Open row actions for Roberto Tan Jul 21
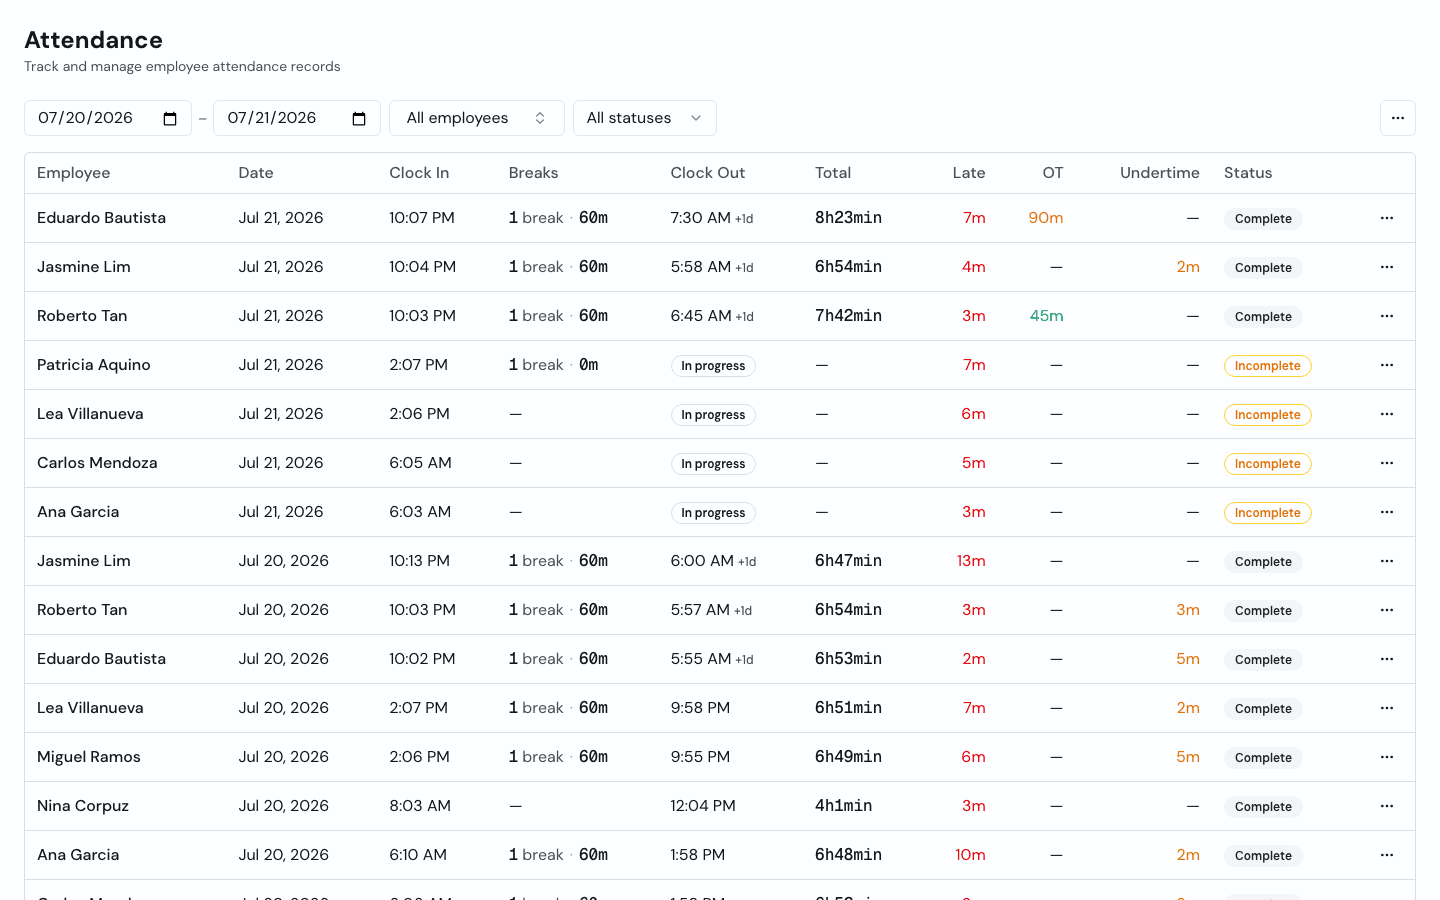The width and height of the screenshot is (1440, 900). pyautogui.click(x=1386, y=316)
